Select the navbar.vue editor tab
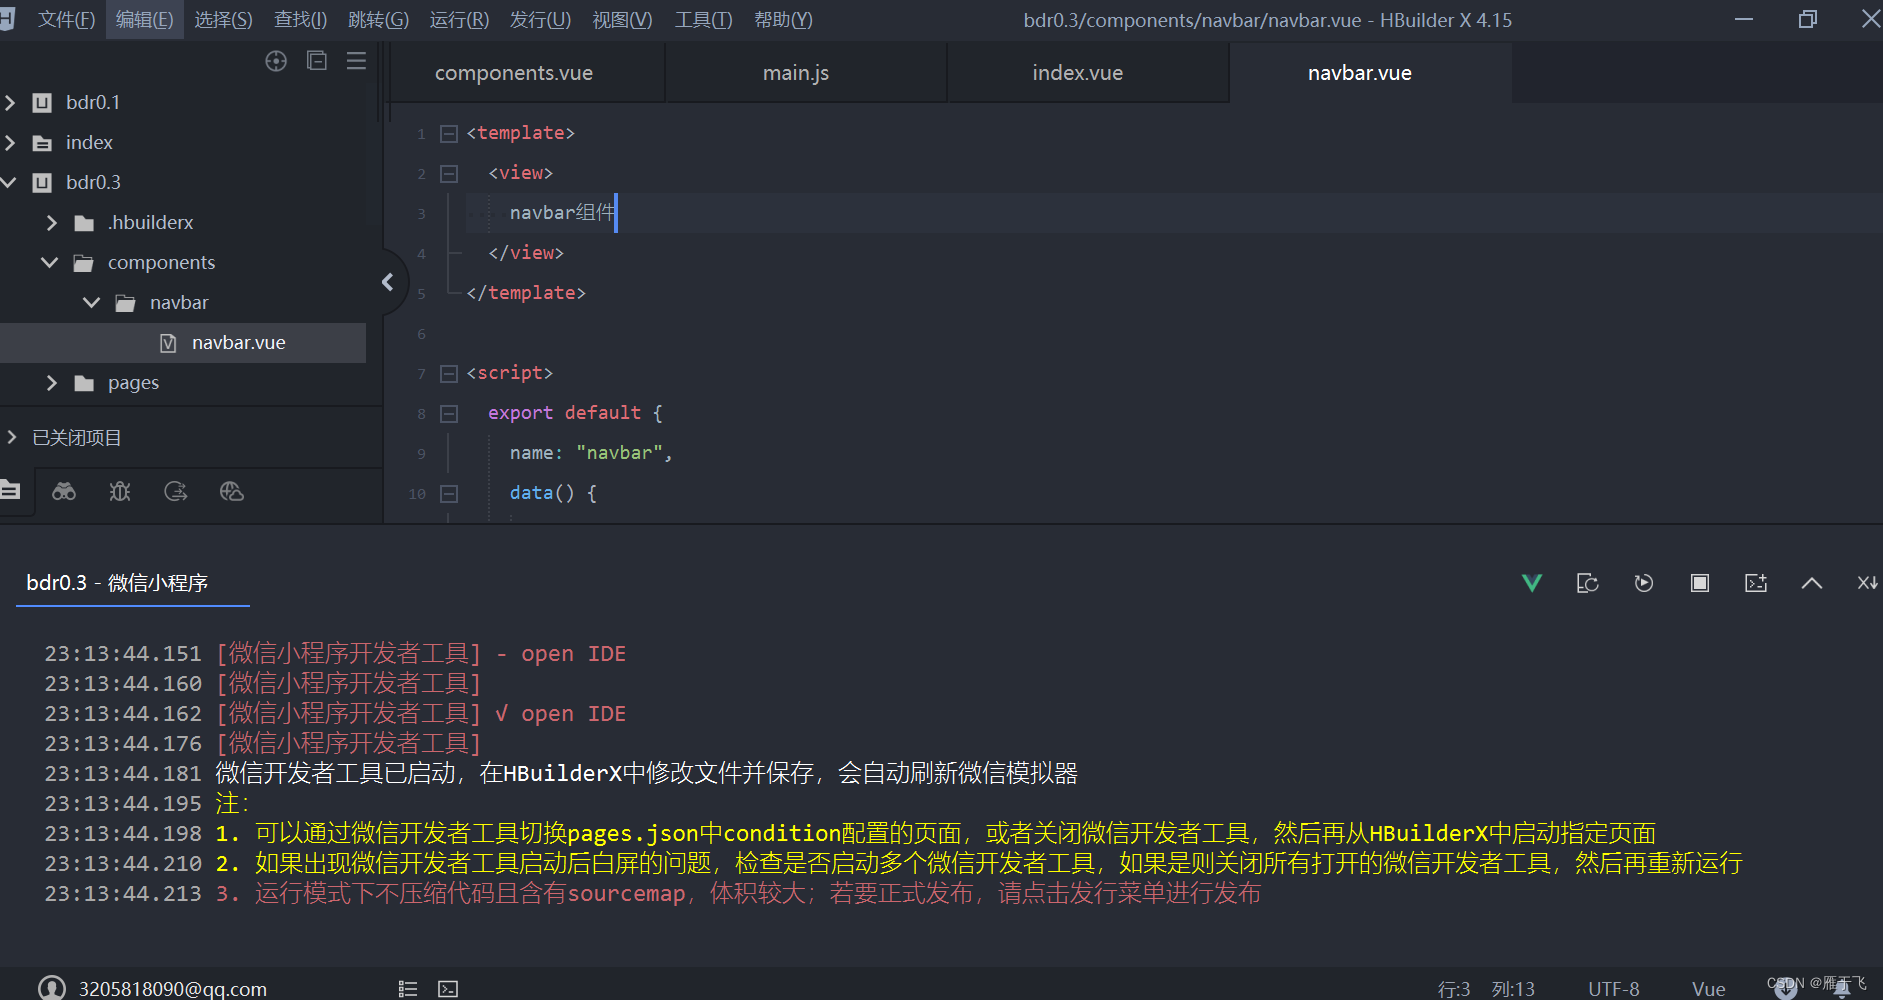 click(1360, 73)
